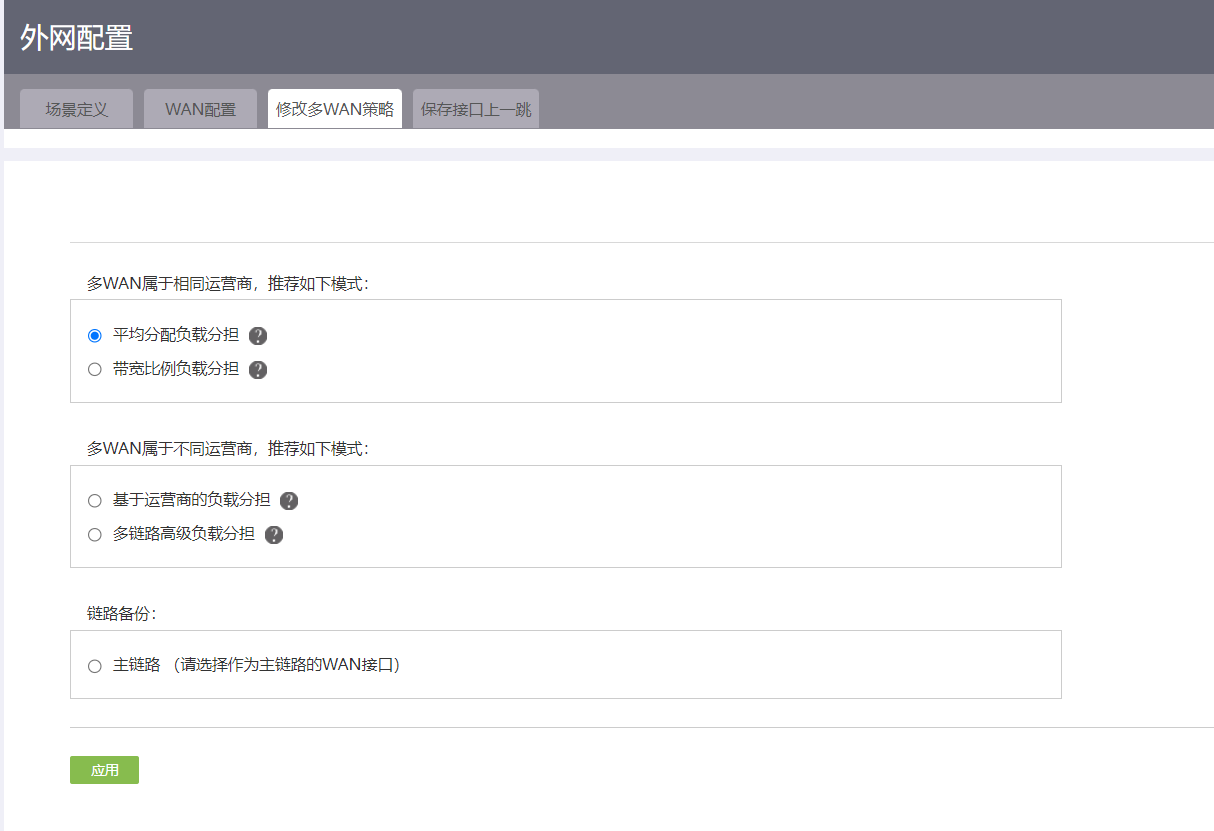Open help icon for 平均分配负载分担
This screenshot has height=831, width=1214.
point(258,336)
